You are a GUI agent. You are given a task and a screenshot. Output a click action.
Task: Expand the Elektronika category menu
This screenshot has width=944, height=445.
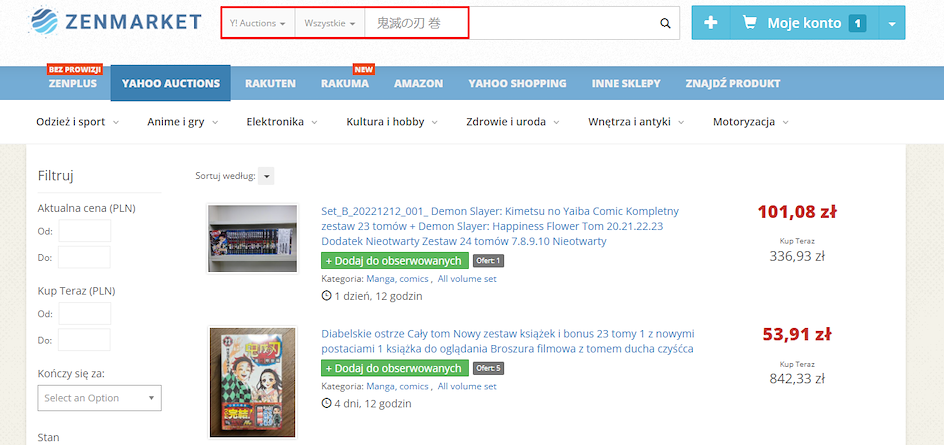[x=282, y=122]
